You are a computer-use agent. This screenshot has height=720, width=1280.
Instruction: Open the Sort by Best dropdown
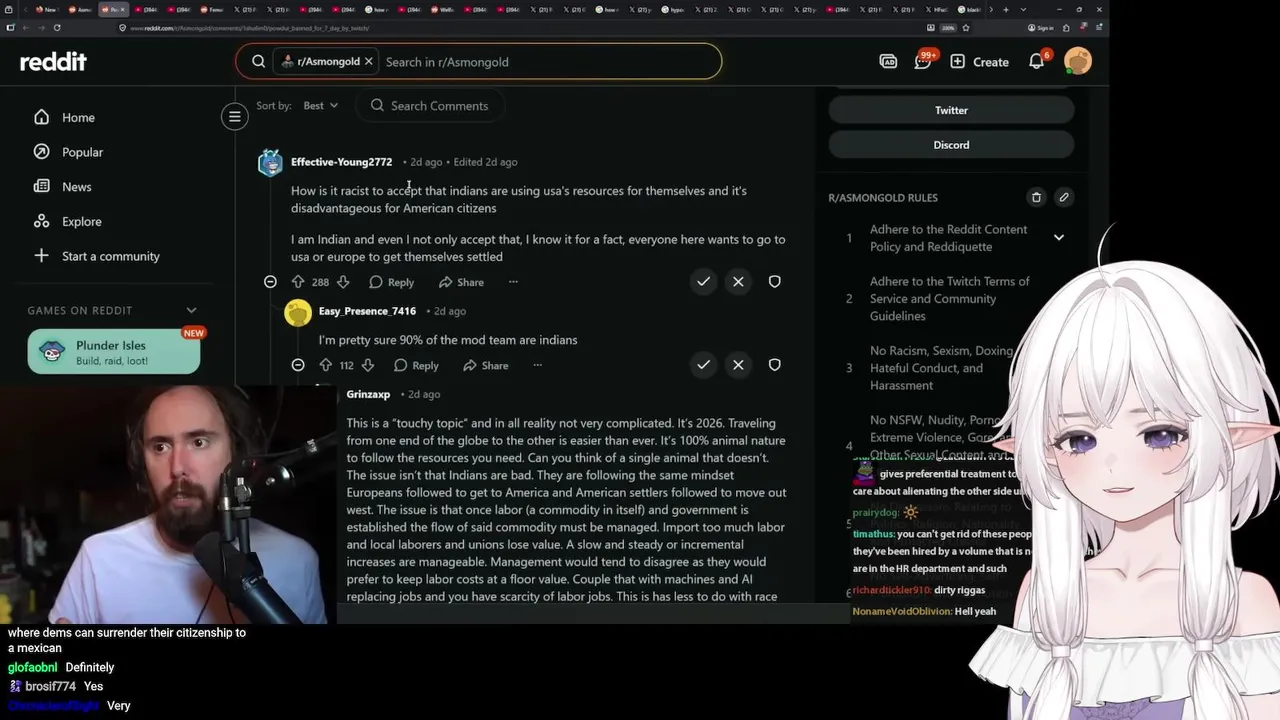tap(320, 106)
